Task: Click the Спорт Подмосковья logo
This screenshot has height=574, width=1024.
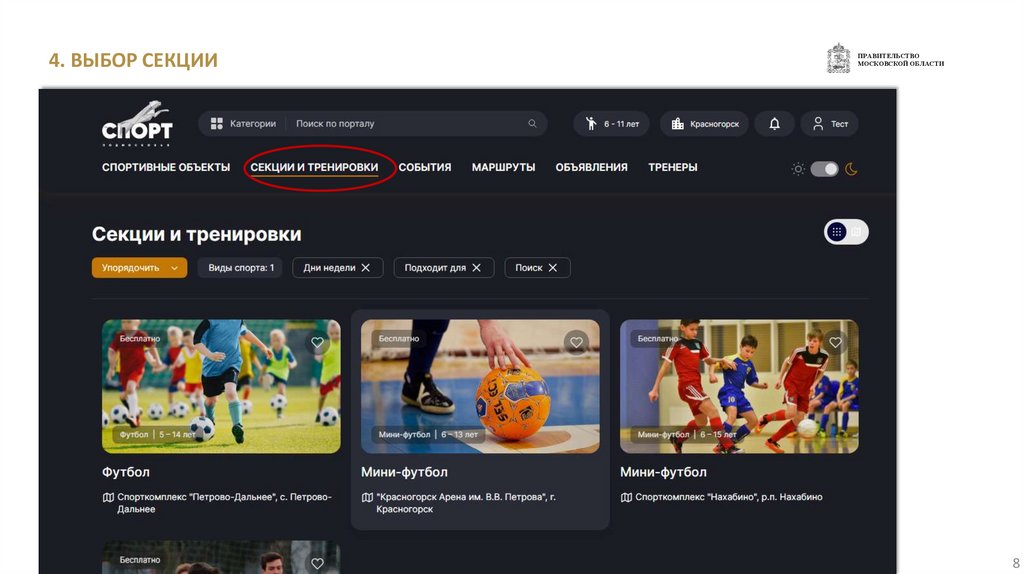Action: coord(137,123)
